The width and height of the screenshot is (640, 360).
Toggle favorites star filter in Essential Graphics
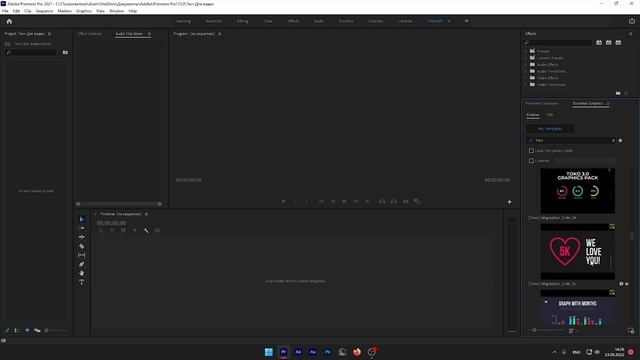click(x=620, y=140)
